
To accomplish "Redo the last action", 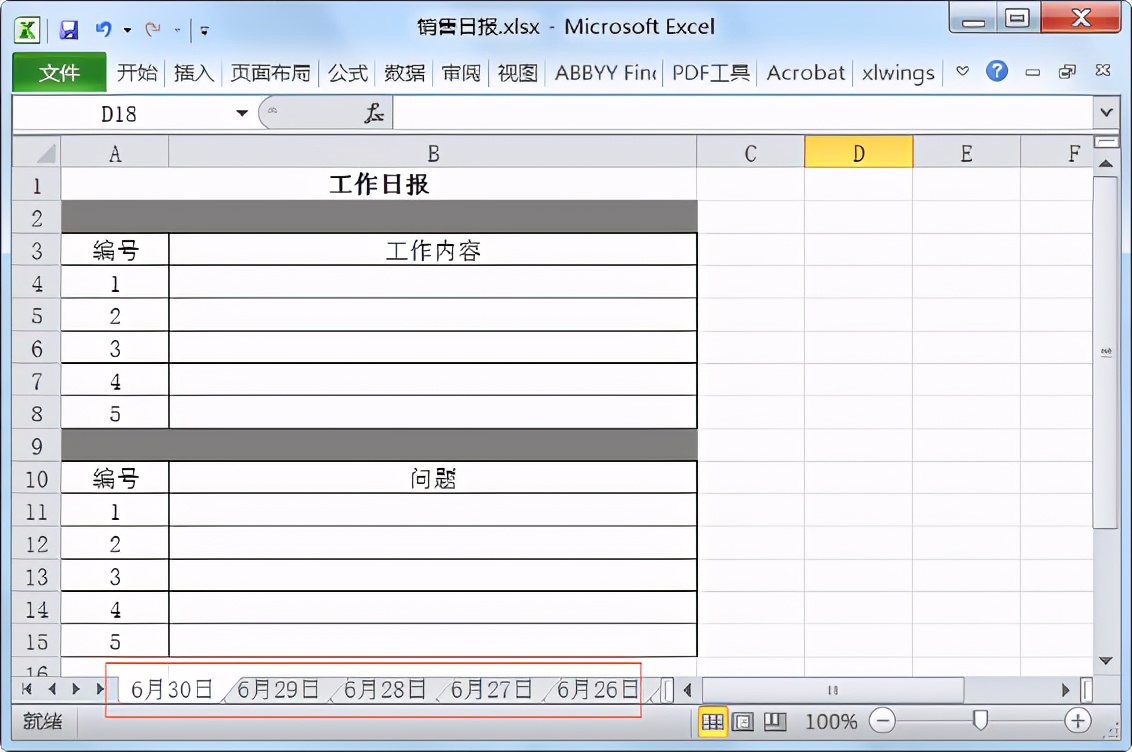I will (151, 29).
